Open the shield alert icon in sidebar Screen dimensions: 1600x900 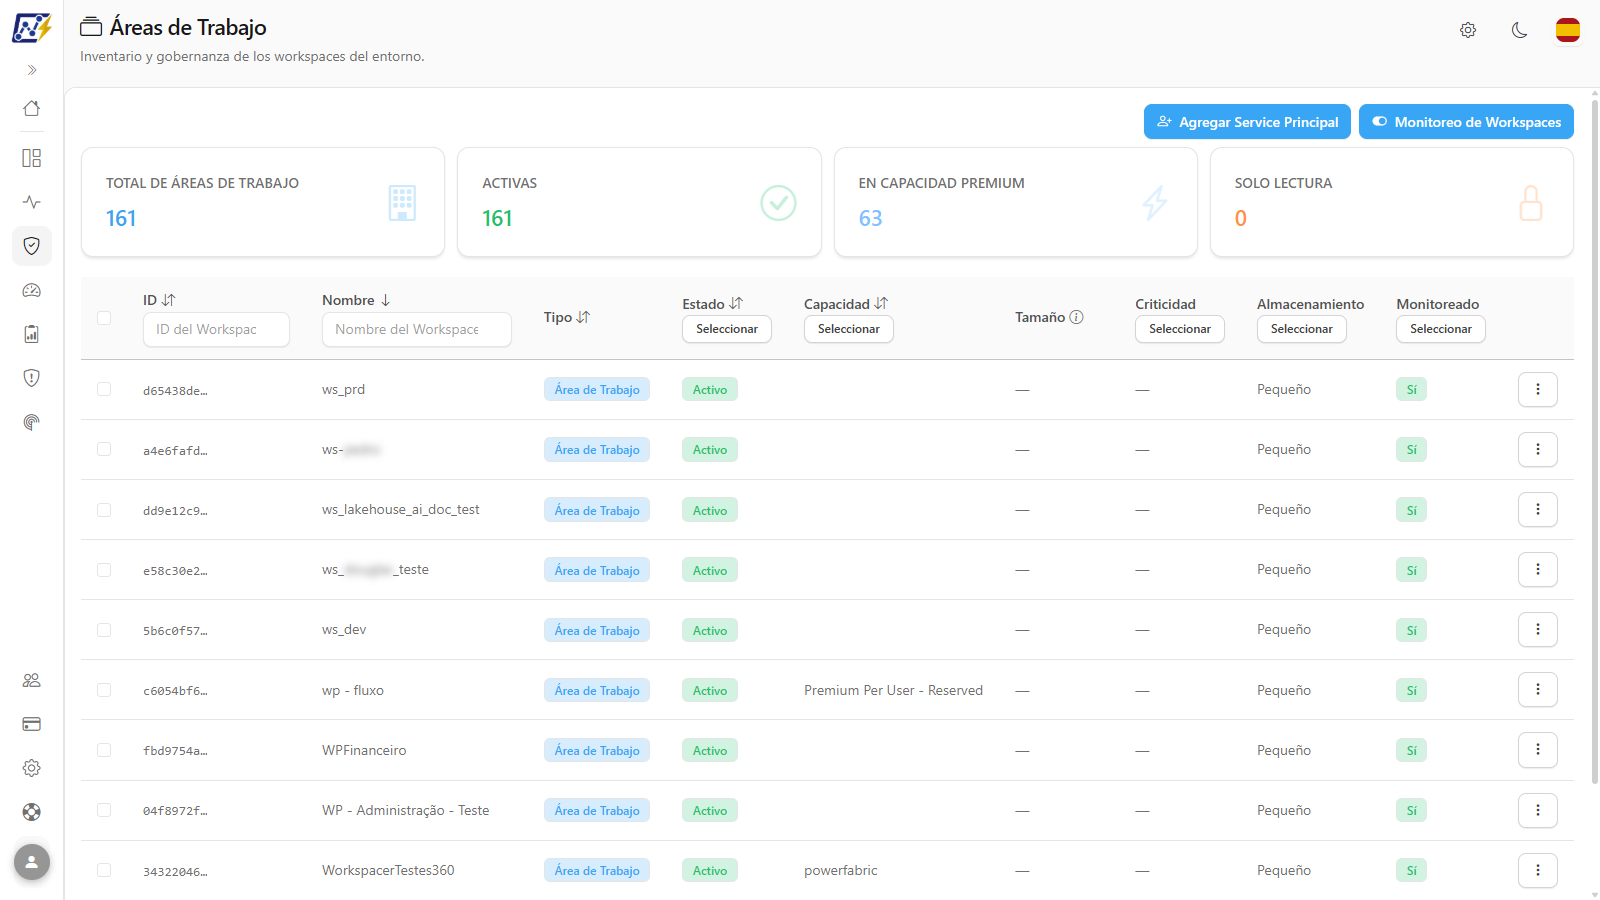tap(32, 378)
